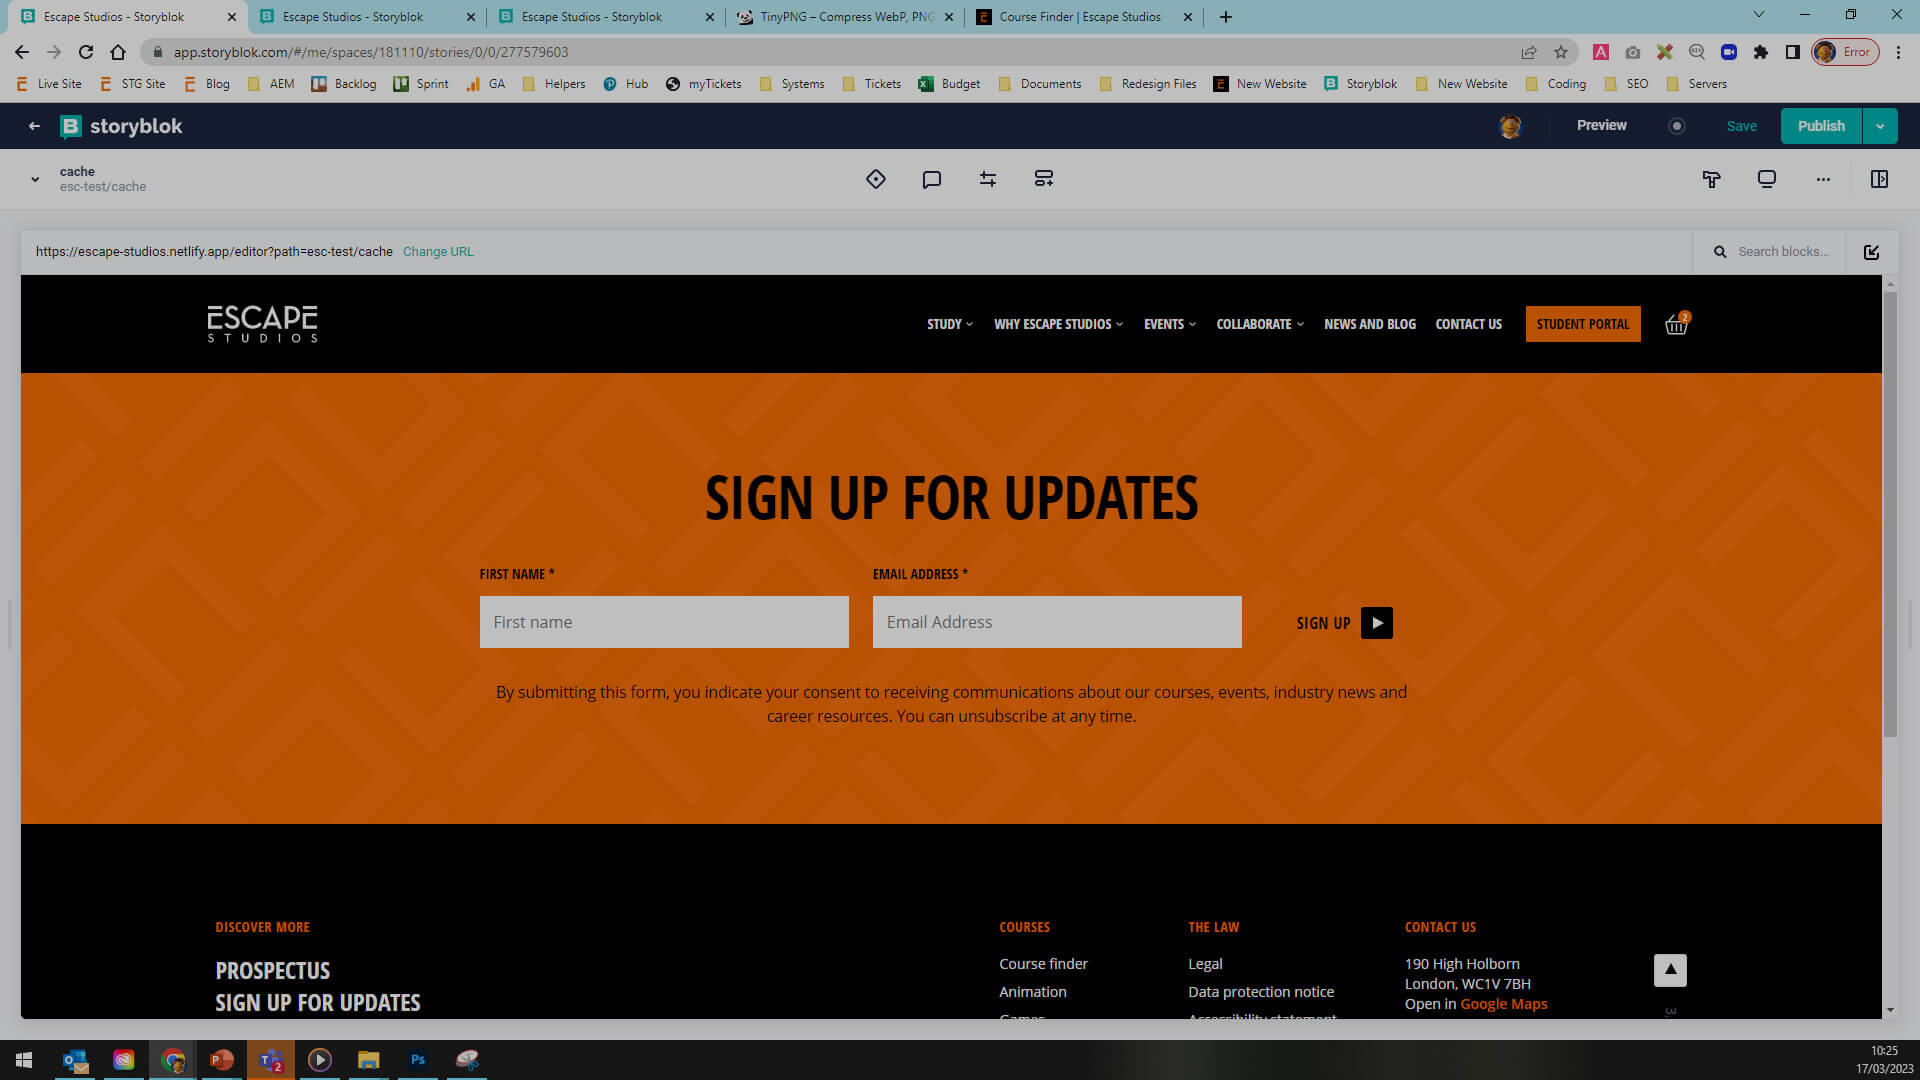The height and width of the screenshot is (1080, 1920).
Task: Switch to desktop device preview icon
Action: 1767,179
